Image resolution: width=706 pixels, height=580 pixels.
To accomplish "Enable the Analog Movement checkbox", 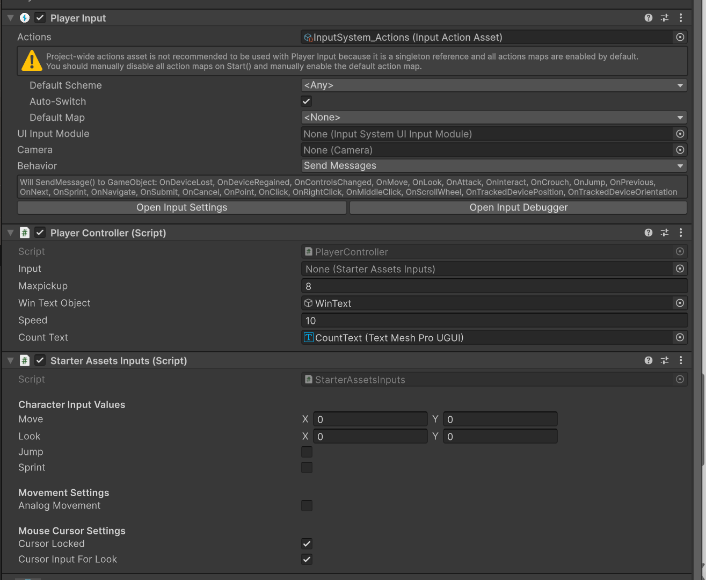I will pos(307,505).
